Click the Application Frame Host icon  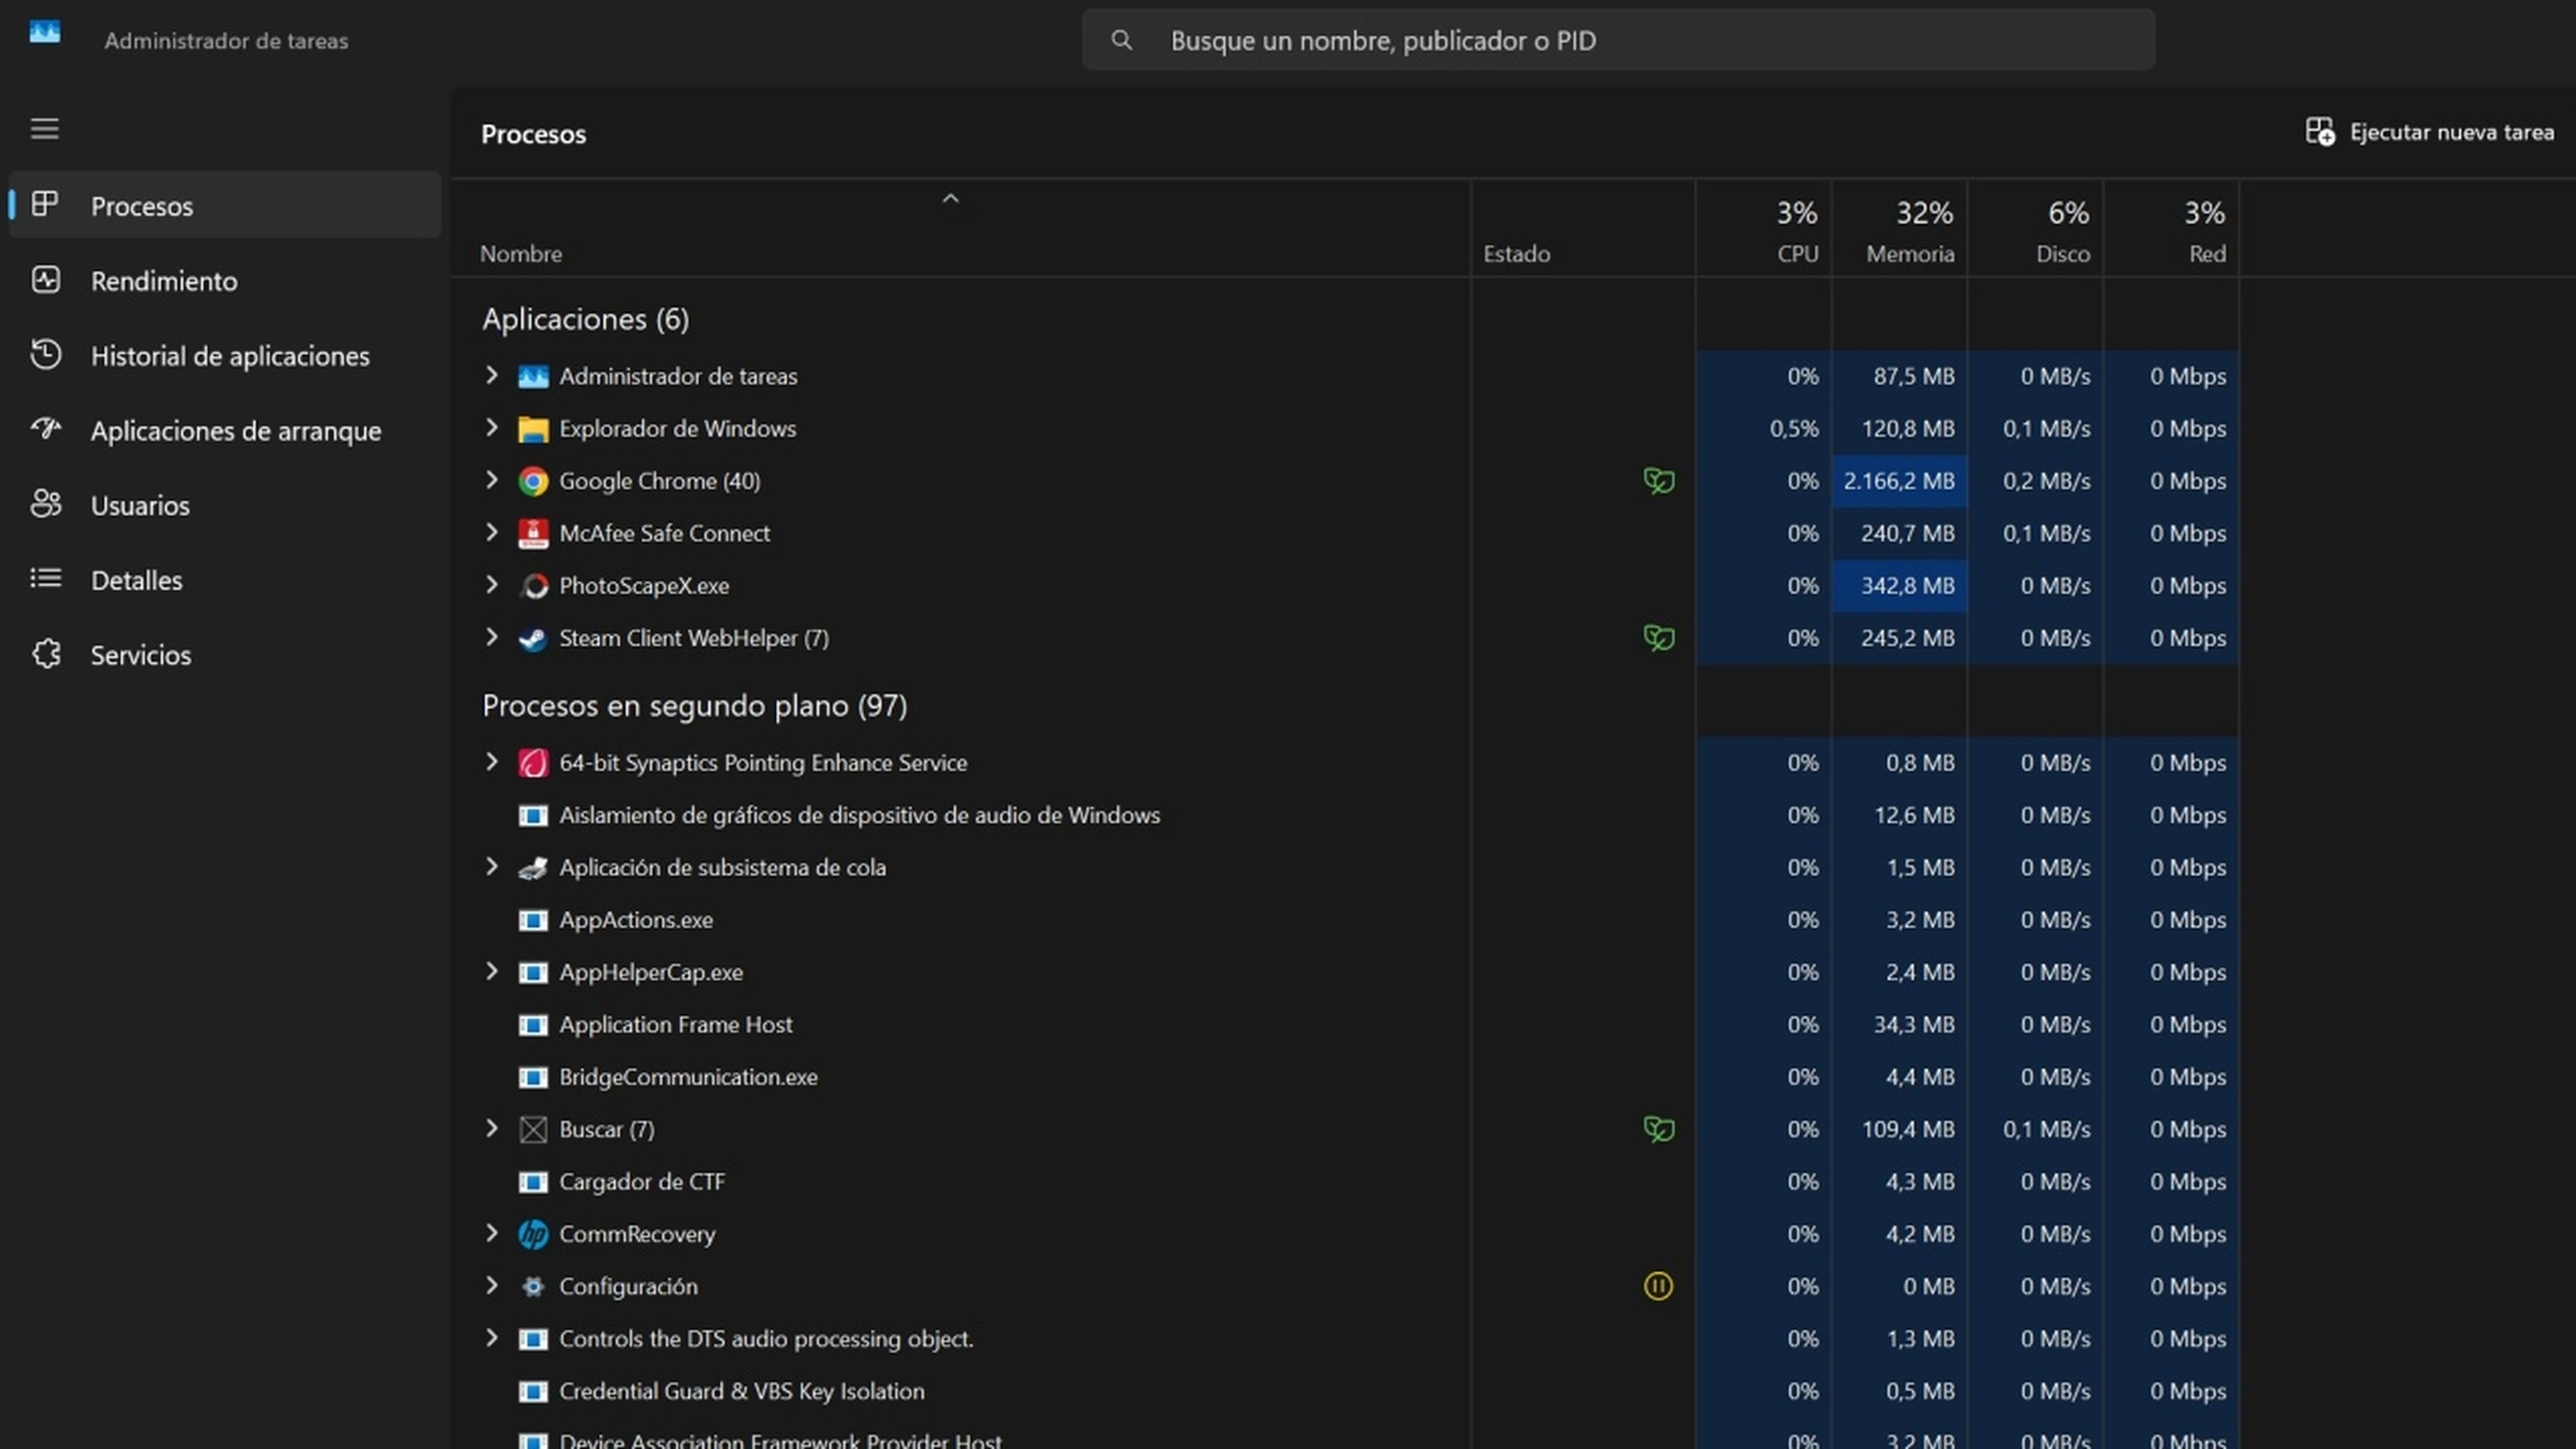[533, 1025]
